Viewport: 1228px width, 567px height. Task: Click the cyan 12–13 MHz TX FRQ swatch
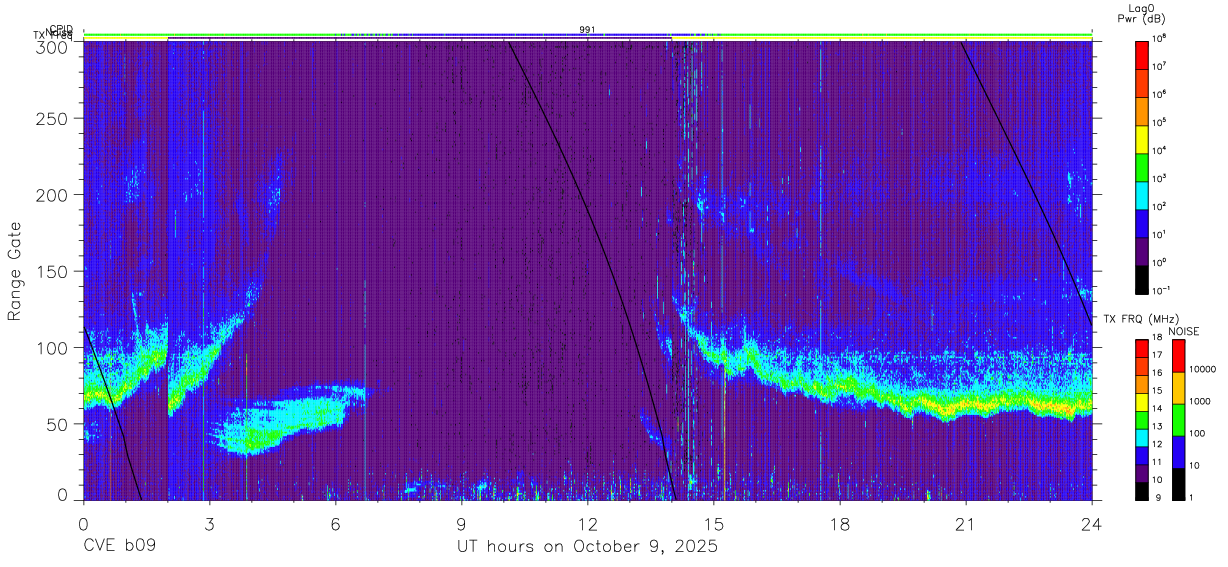point(1143,436)
